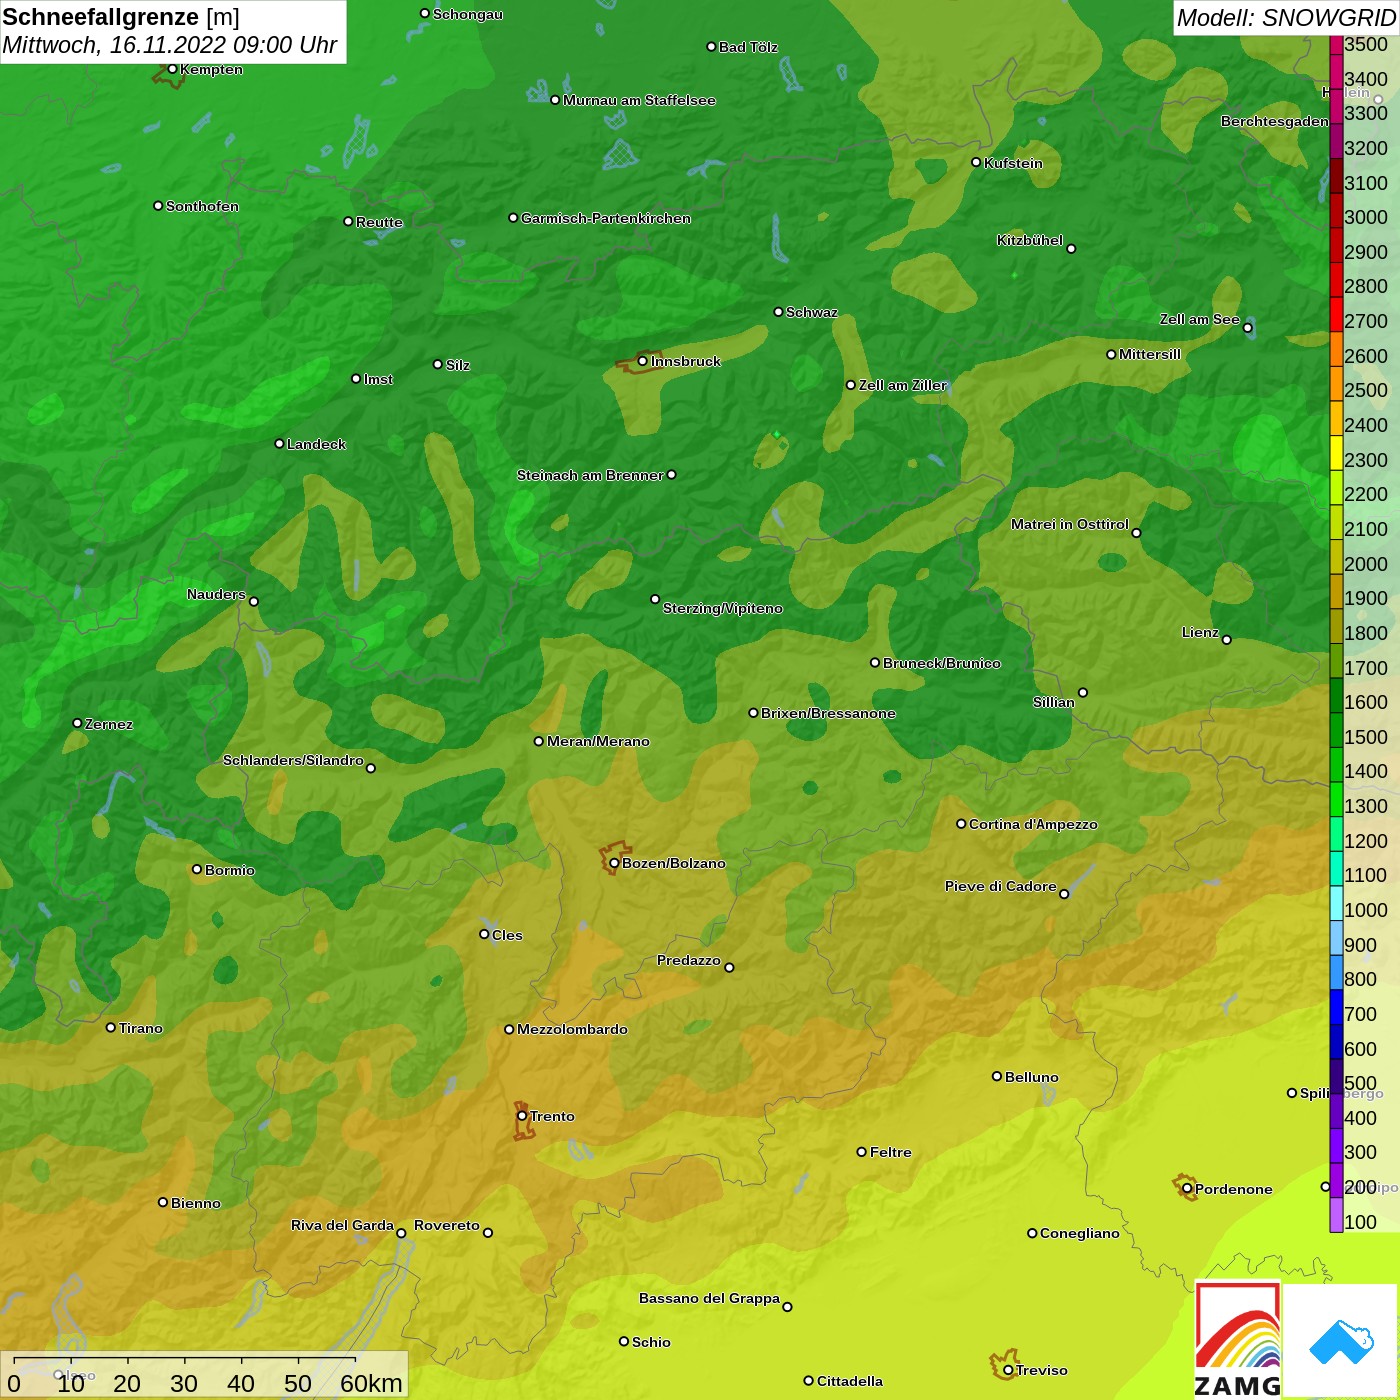
Task: Click the Steinach am Brenner label
Action: 590,475
